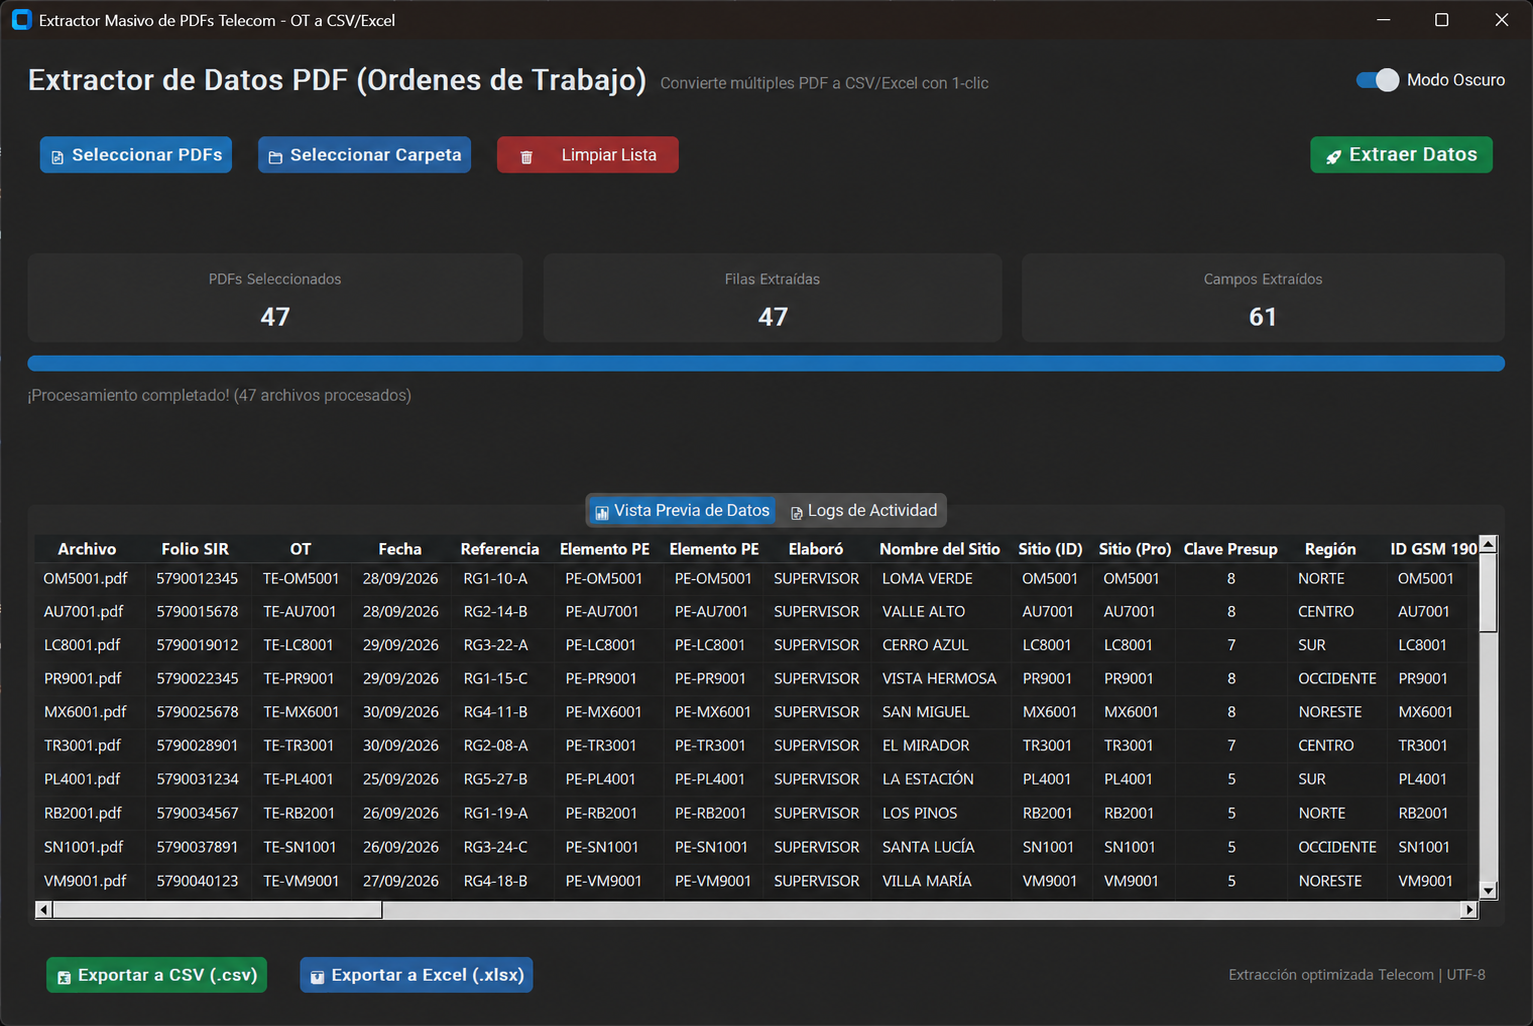This screenshot has height=1026, width=1533.
Task: Click the CSV file icon on export button
Action: coord(64,977)
